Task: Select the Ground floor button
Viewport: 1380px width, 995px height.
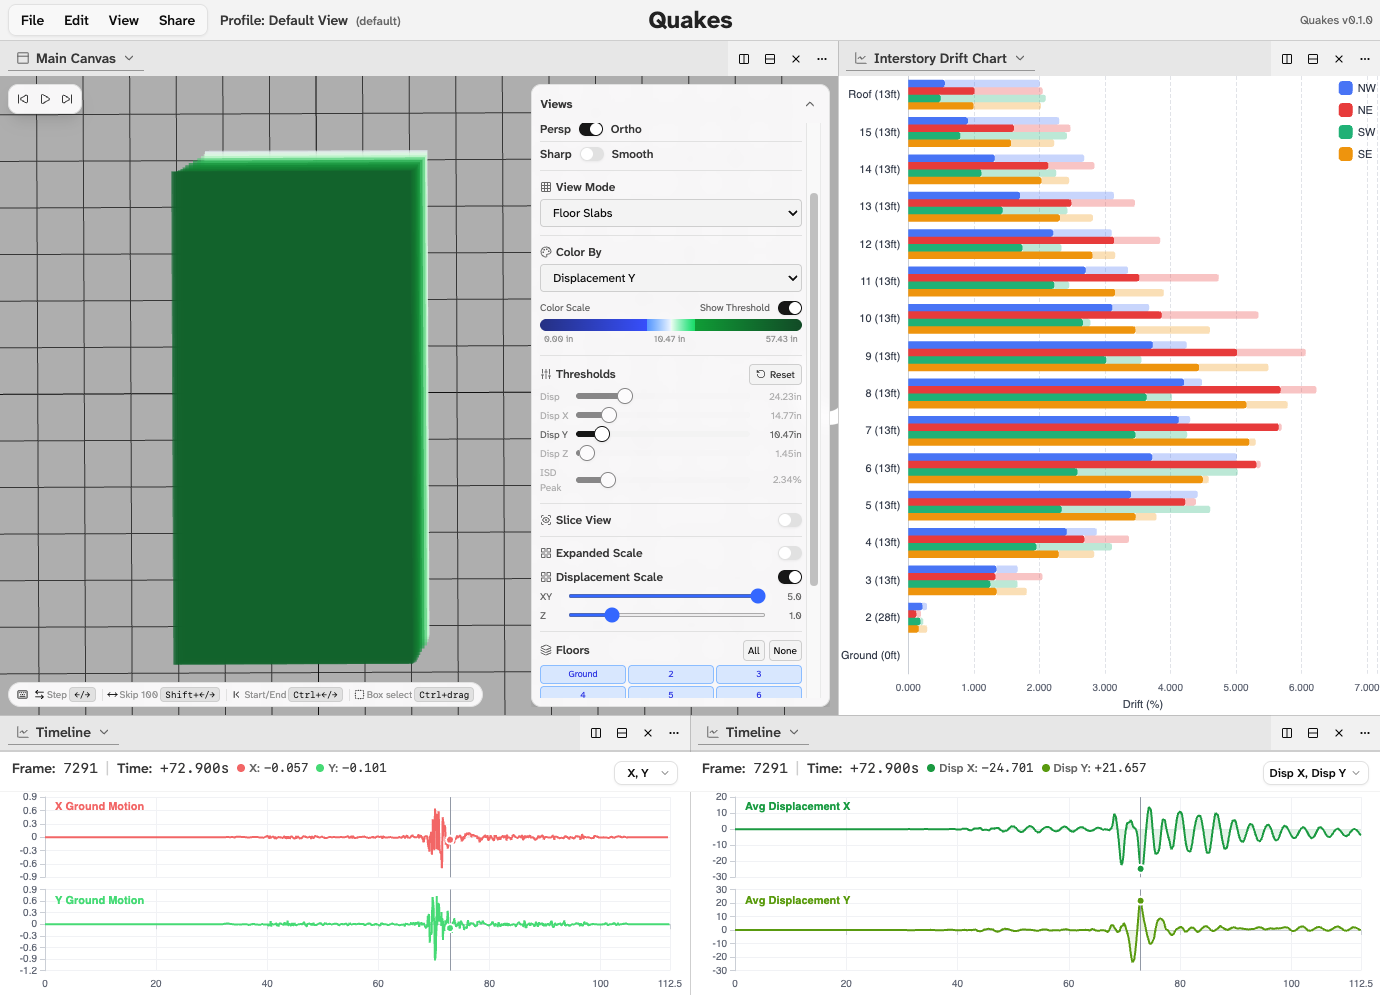Action: [583, 674]
